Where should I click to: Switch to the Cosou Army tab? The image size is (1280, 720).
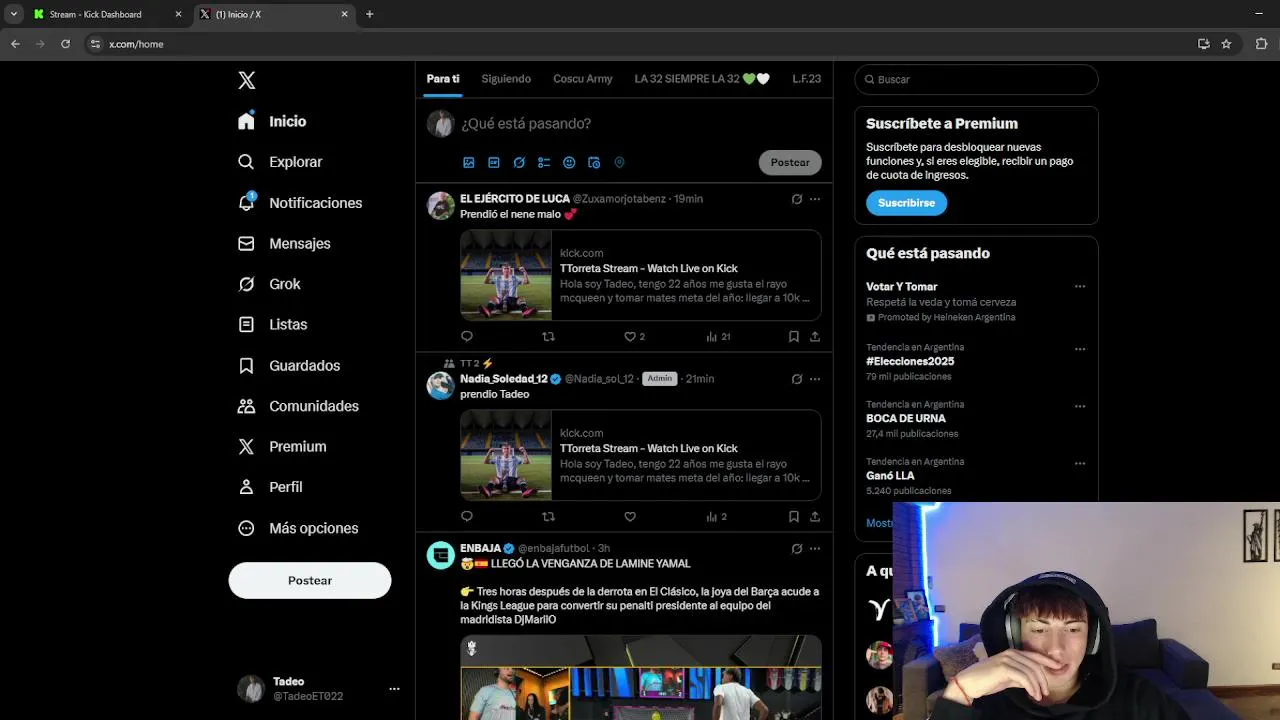[x=582, y=79]
